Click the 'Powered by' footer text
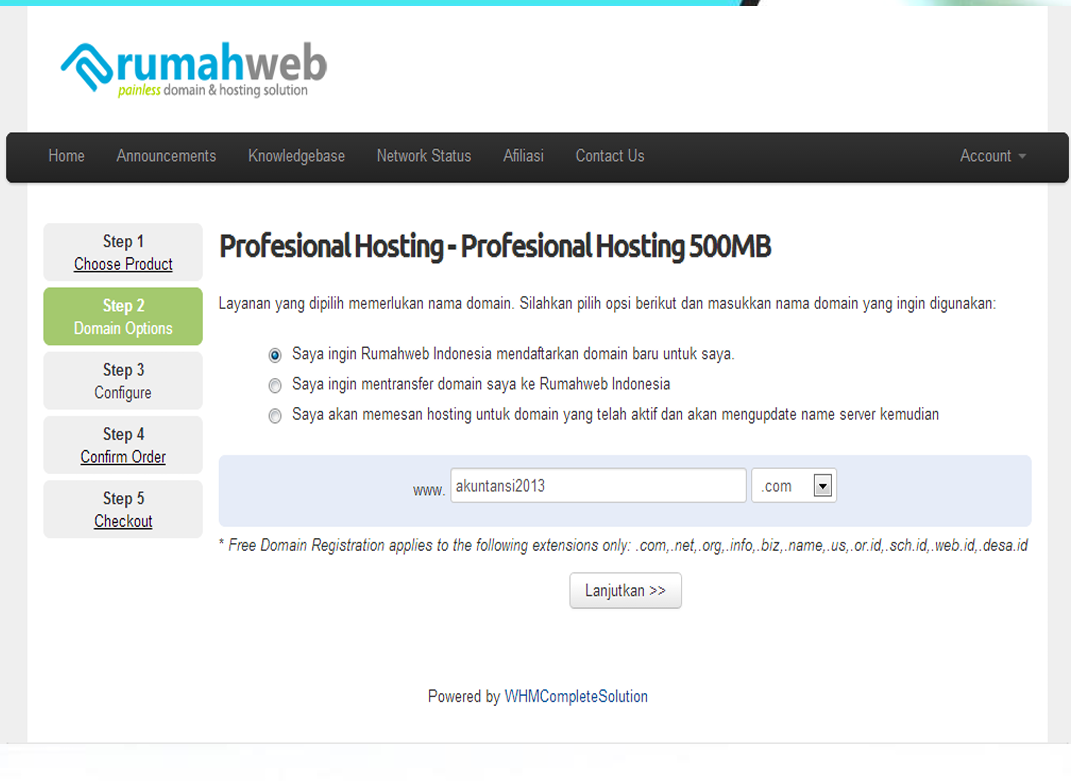Viewport: 1071px width, 784px height. click(464, 697)
